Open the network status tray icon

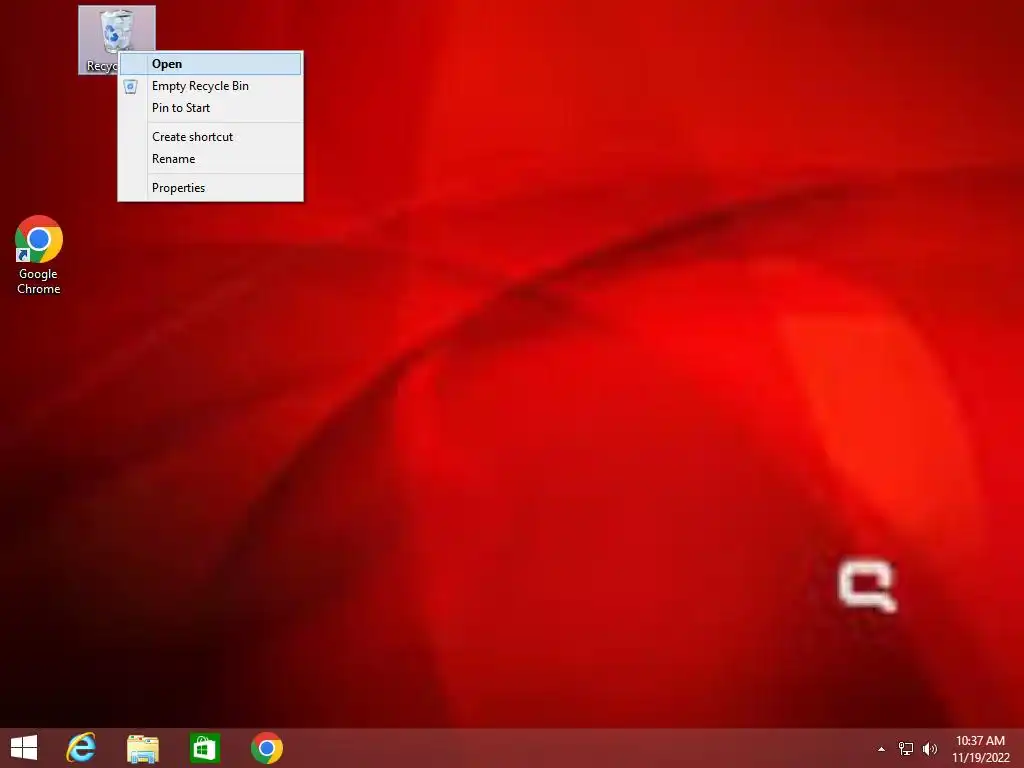[x=906, y=749]
